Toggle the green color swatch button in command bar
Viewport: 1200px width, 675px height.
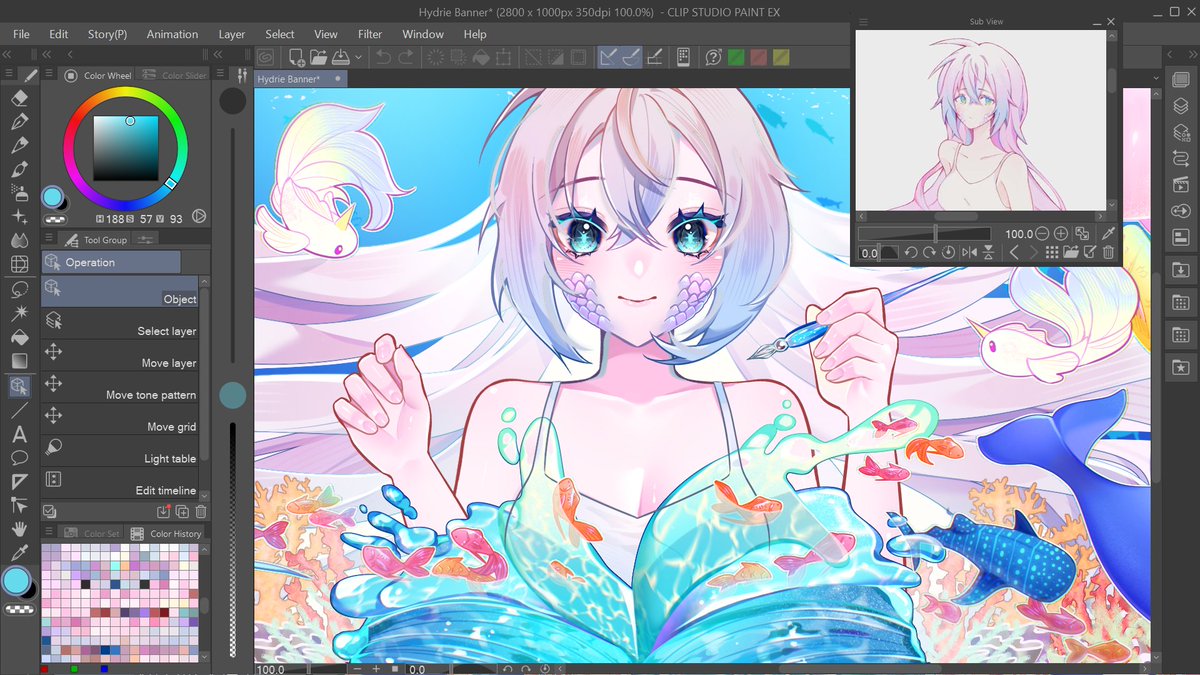(x=736, y=57)
